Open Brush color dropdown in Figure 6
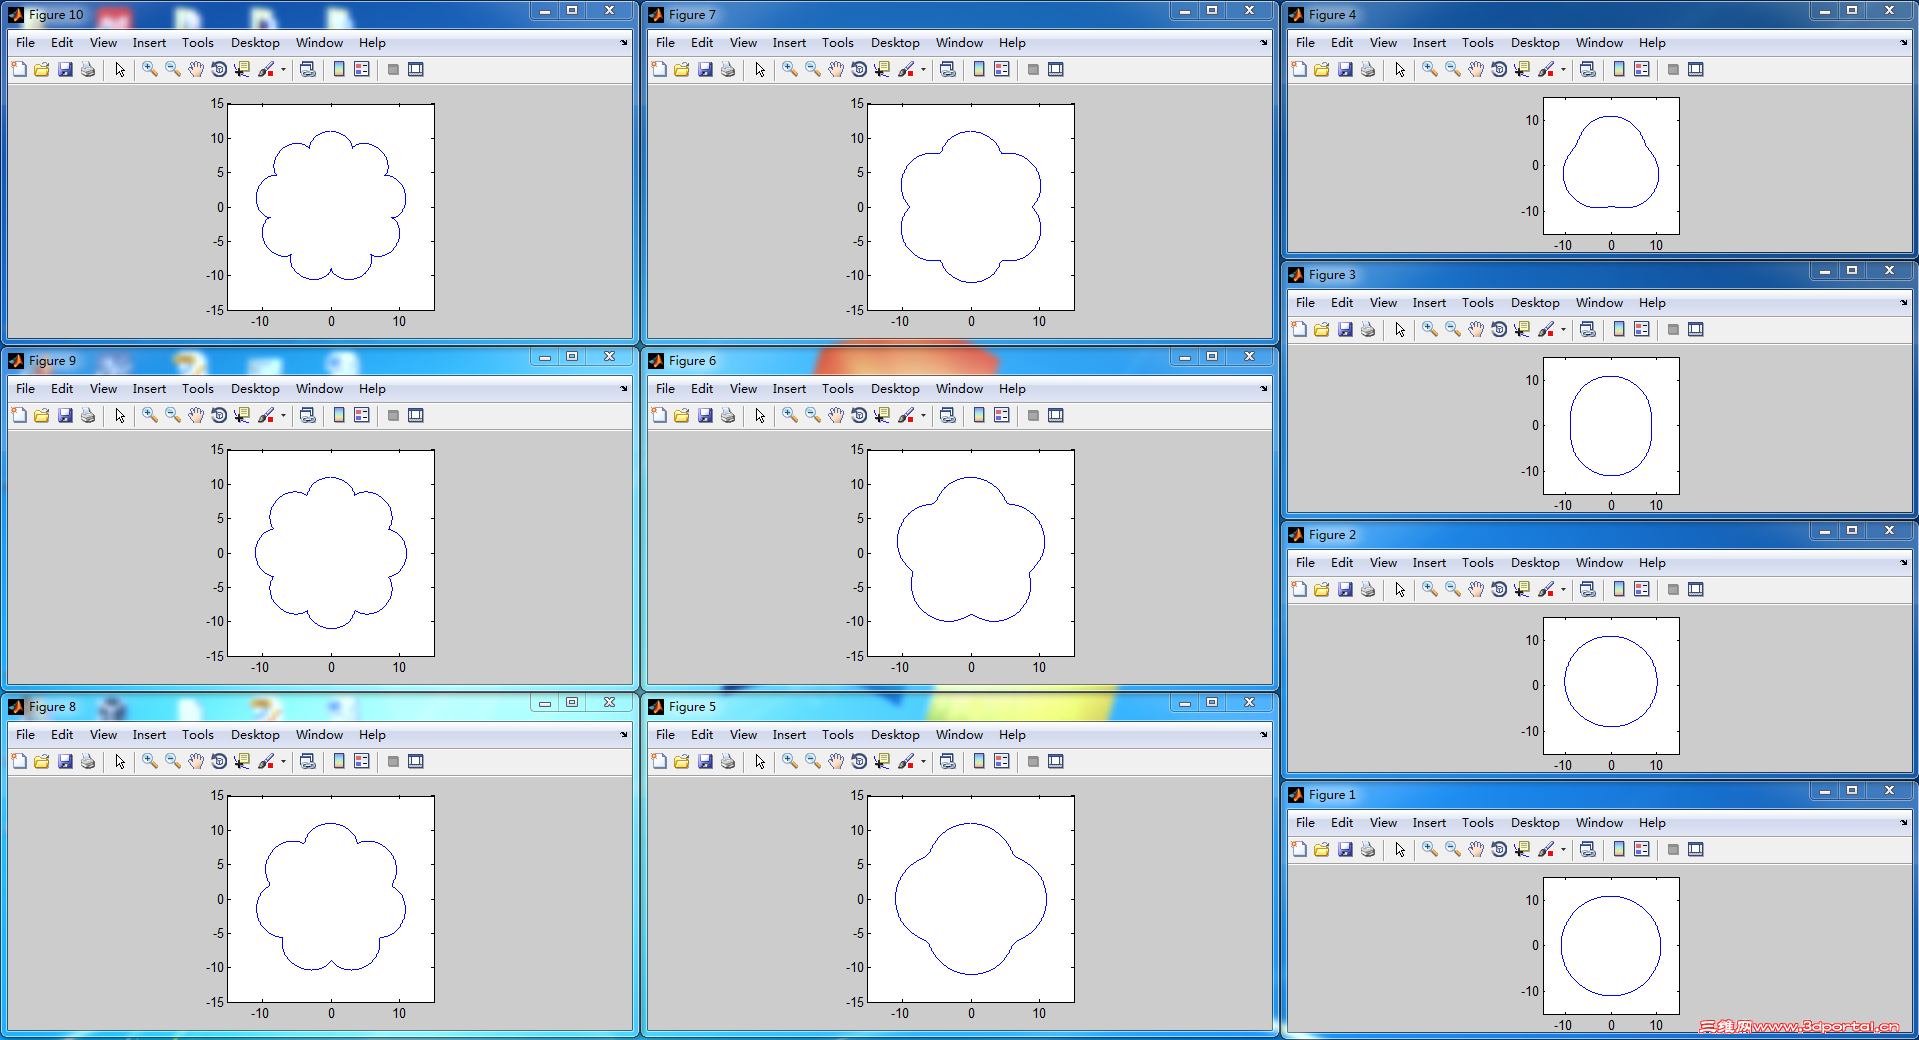The image size is (1919, 1040). pos(923,415)
